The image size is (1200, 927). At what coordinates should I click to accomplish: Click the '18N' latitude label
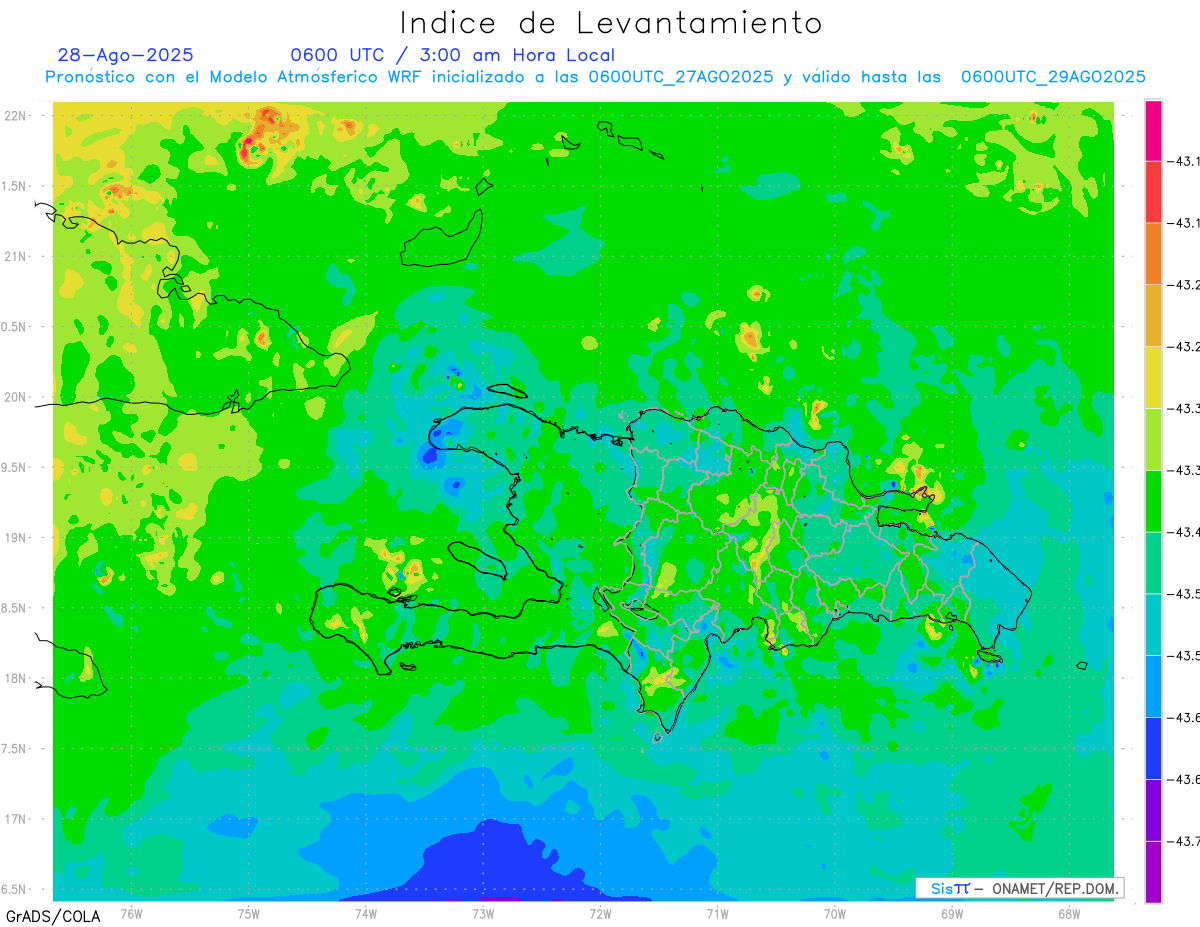coord(16,678)
